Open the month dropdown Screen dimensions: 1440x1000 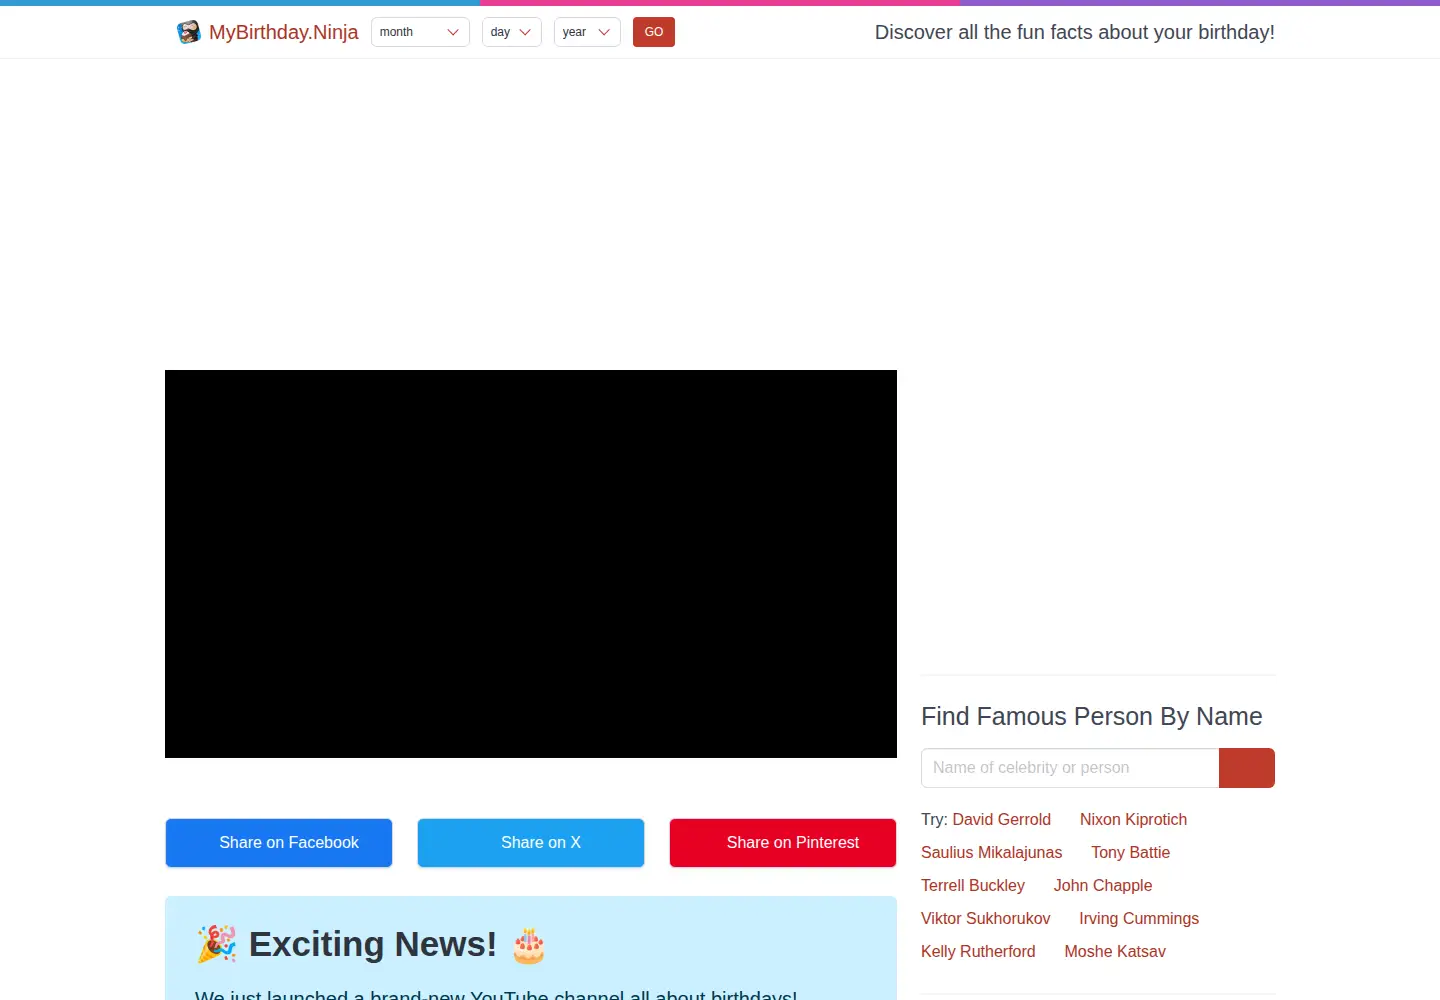[x=420, y=32]
